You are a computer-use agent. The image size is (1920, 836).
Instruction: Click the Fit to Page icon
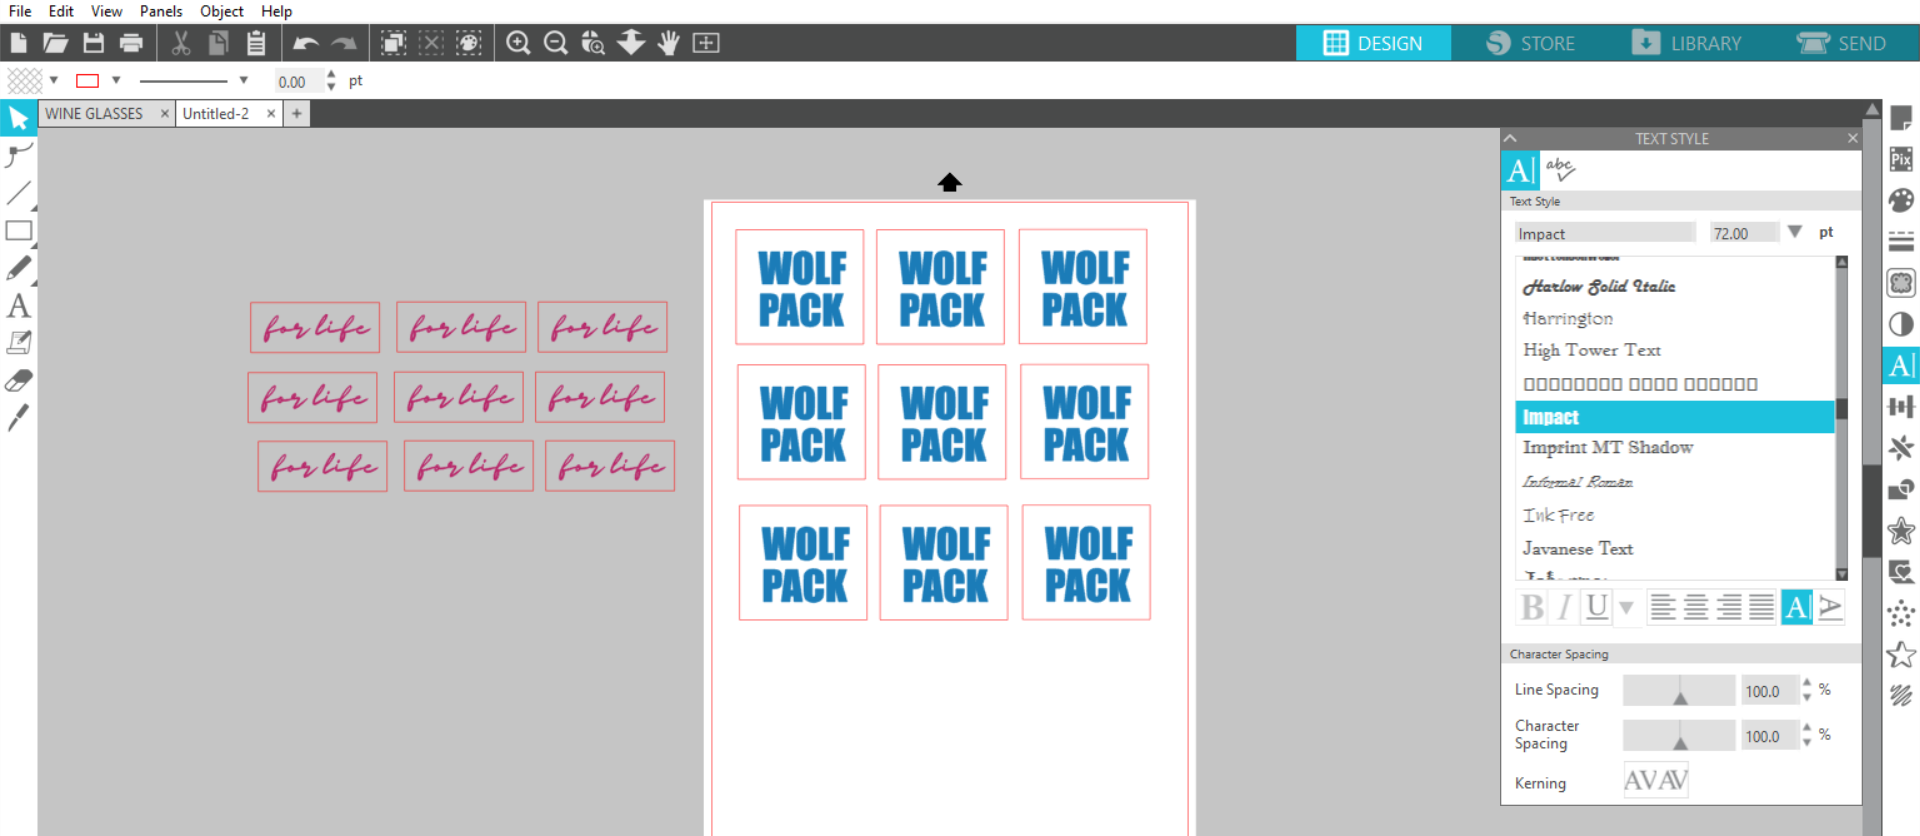706,43
